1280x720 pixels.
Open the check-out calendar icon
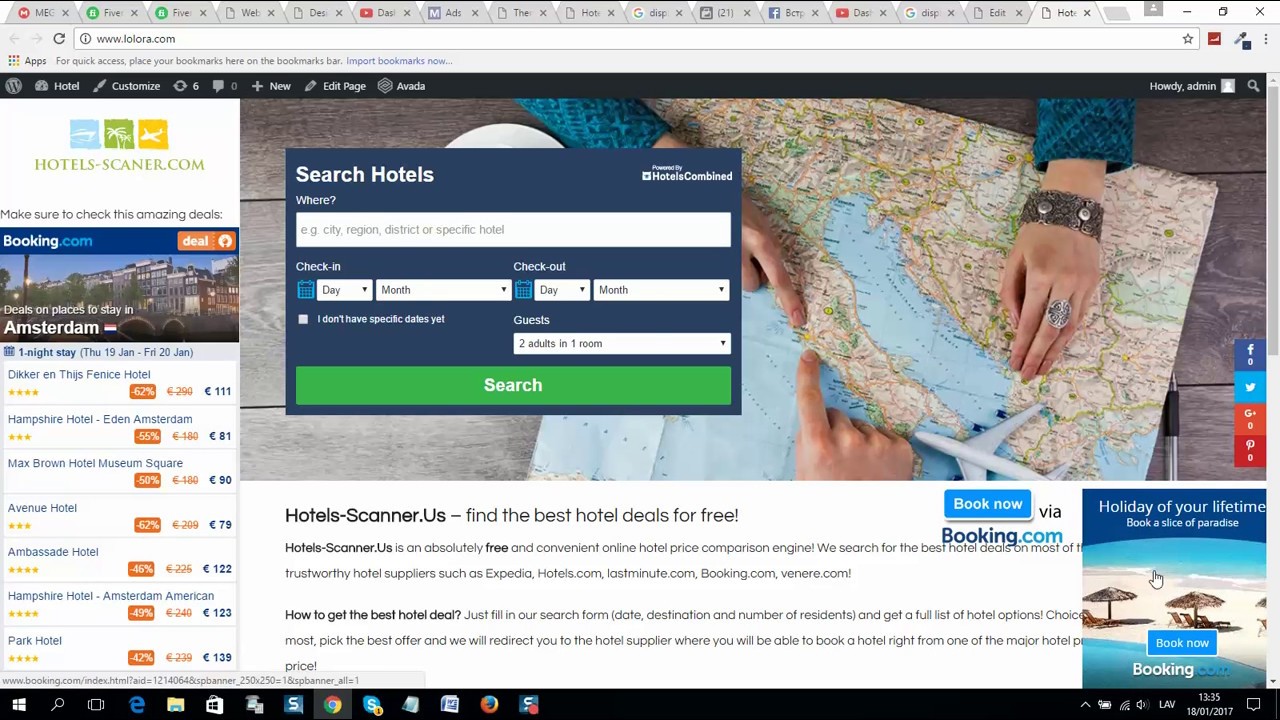pyautogui.click(x=523, y=290)
